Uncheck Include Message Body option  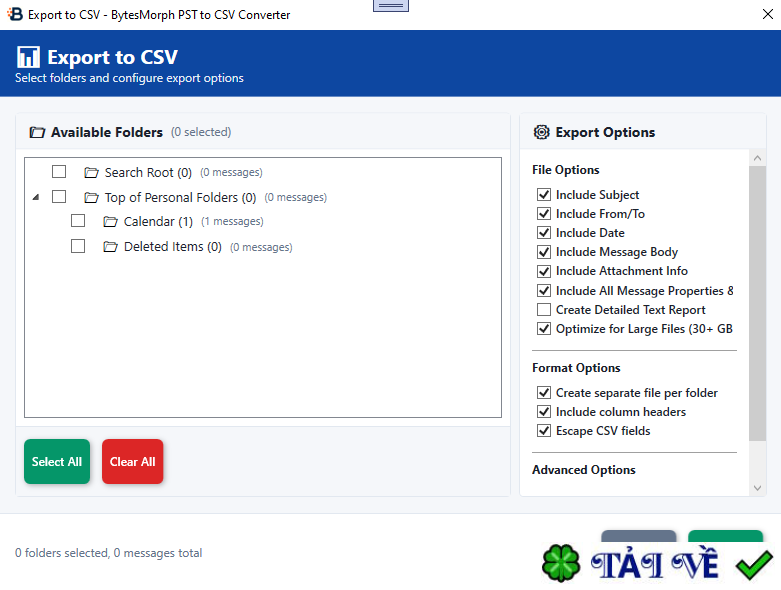click(544, 252)
